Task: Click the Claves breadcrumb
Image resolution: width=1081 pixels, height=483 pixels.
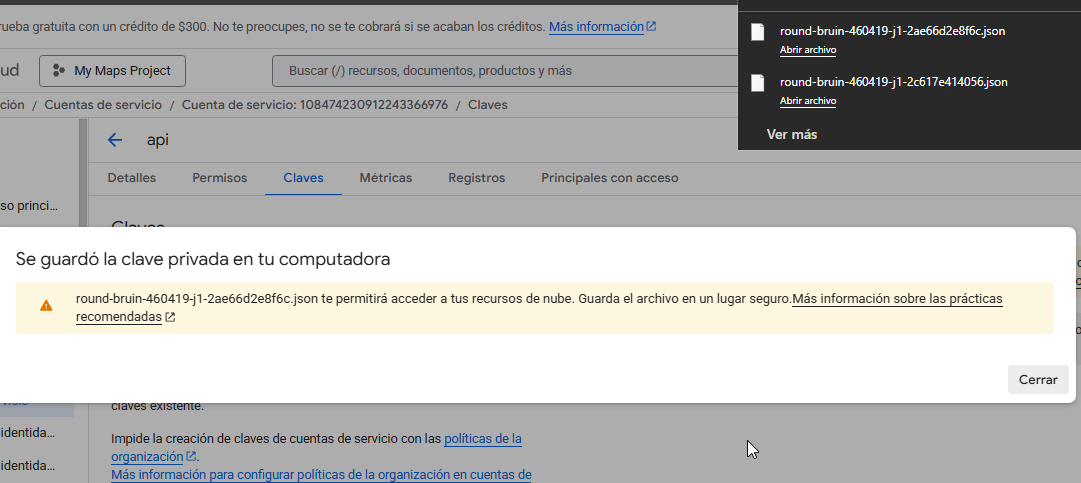Action: coord(487,105)
